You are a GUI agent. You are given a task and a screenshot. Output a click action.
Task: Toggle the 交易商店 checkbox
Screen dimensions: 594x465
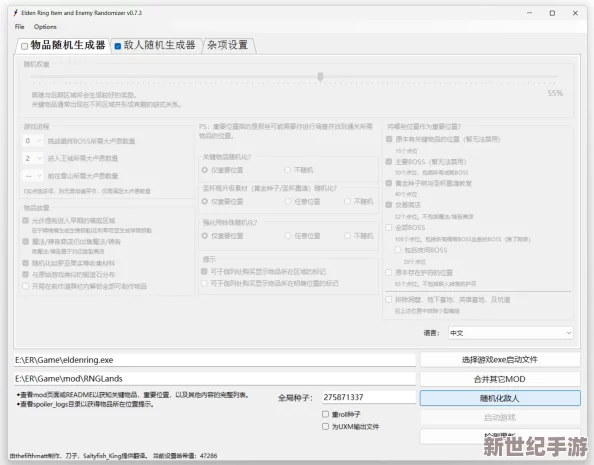389,205
